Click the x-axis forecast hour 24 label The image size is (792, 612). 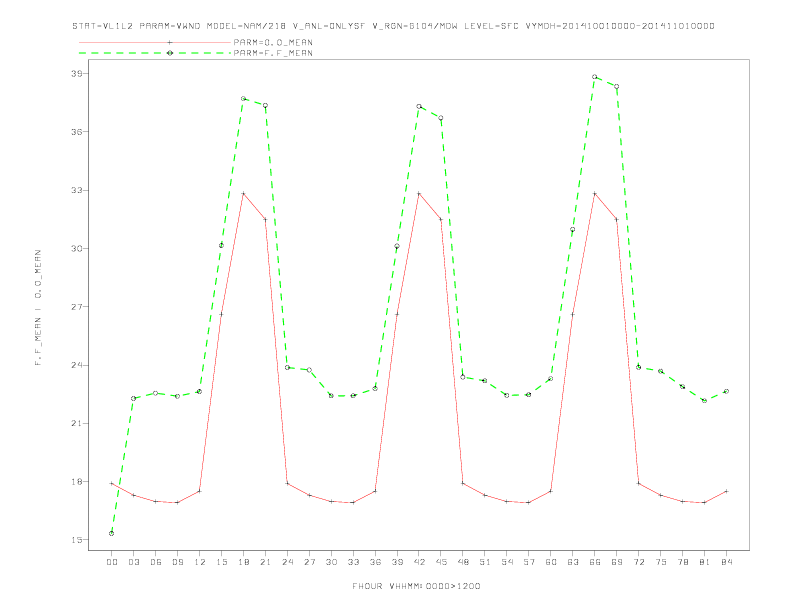pyautogui.click(x=287, y=562)
